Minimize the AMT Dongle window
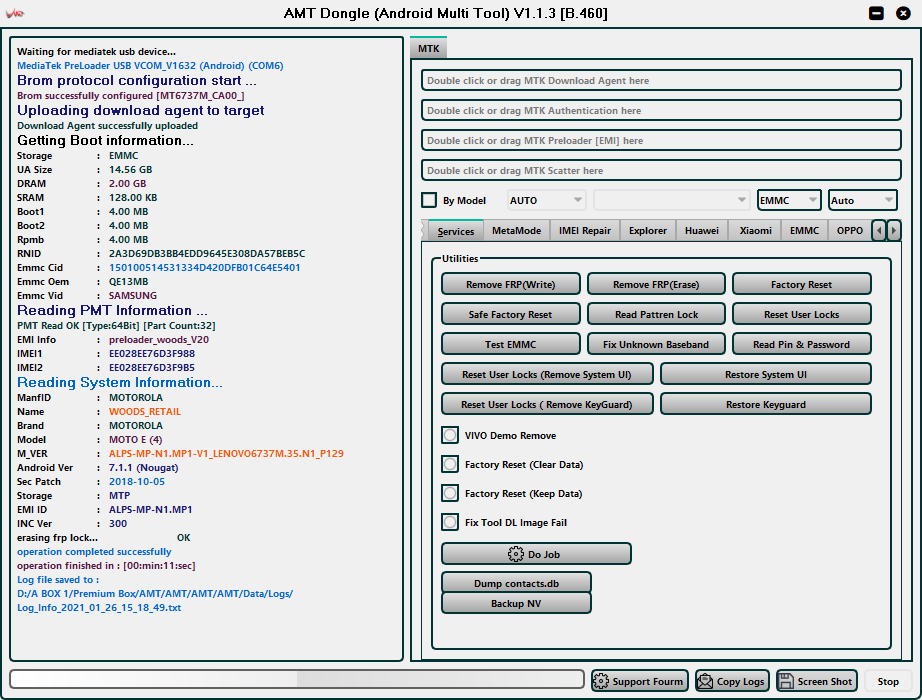922x700 pixels. pos(876,13)
